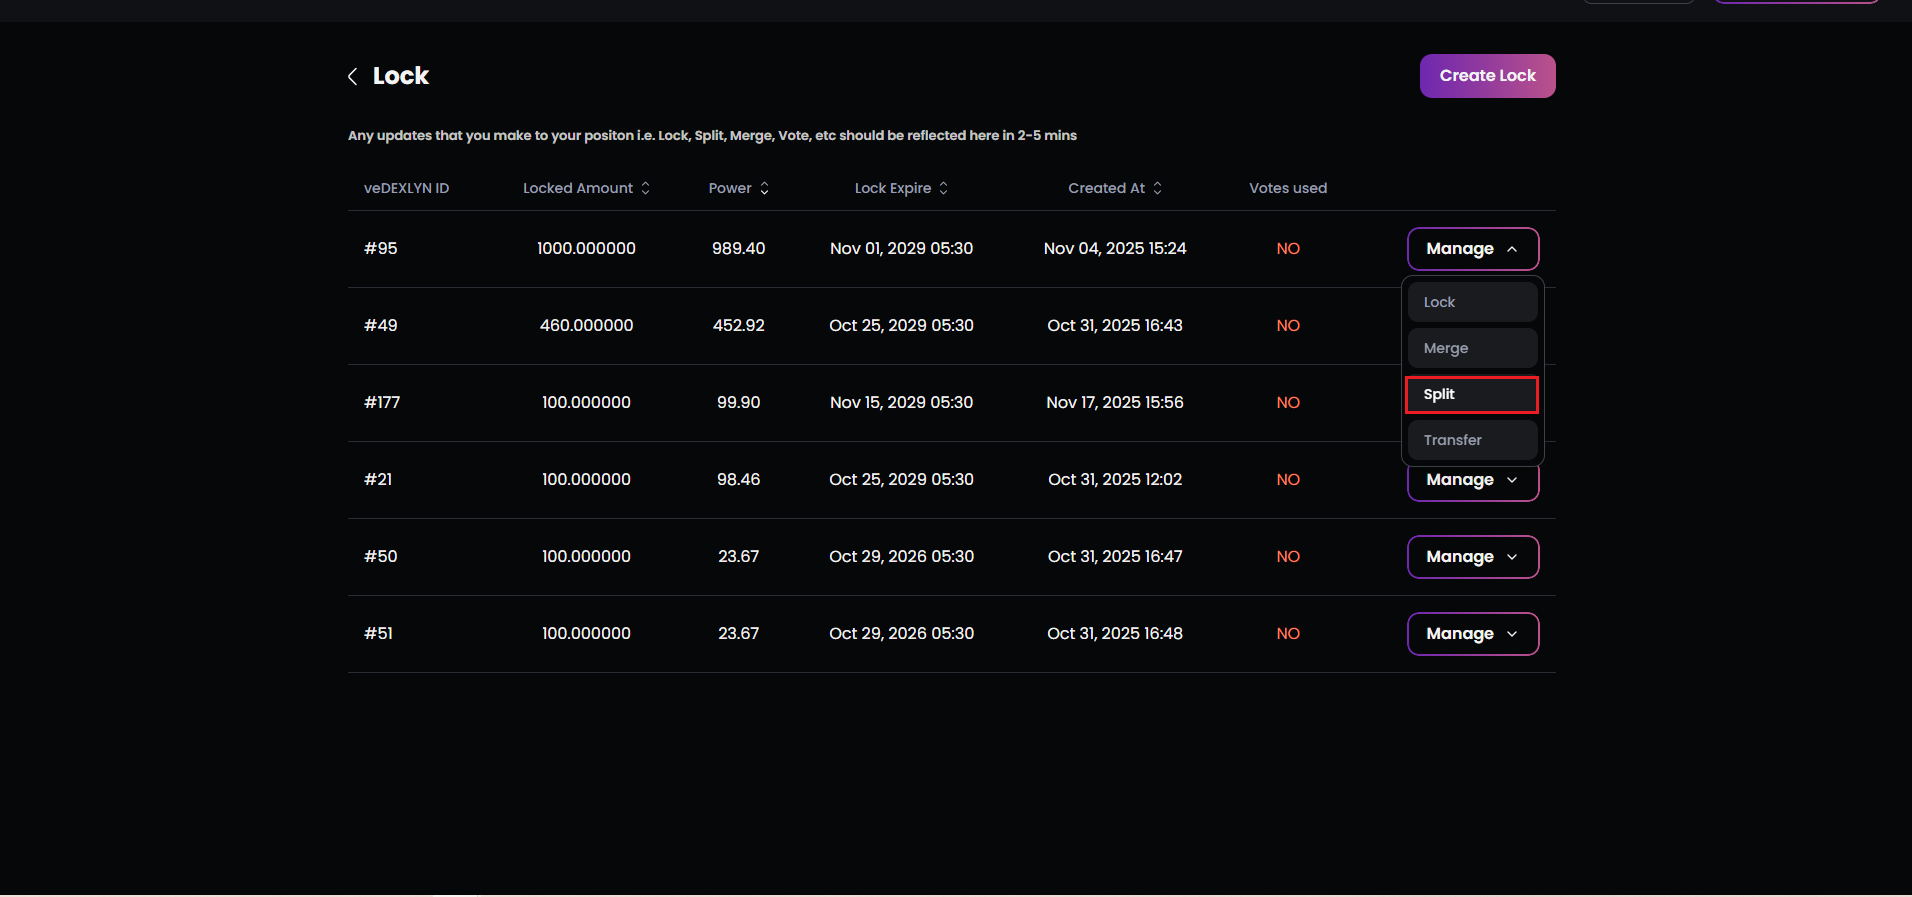
Task: Click the #49 veDEXLYN ID row
Action: 381,326
